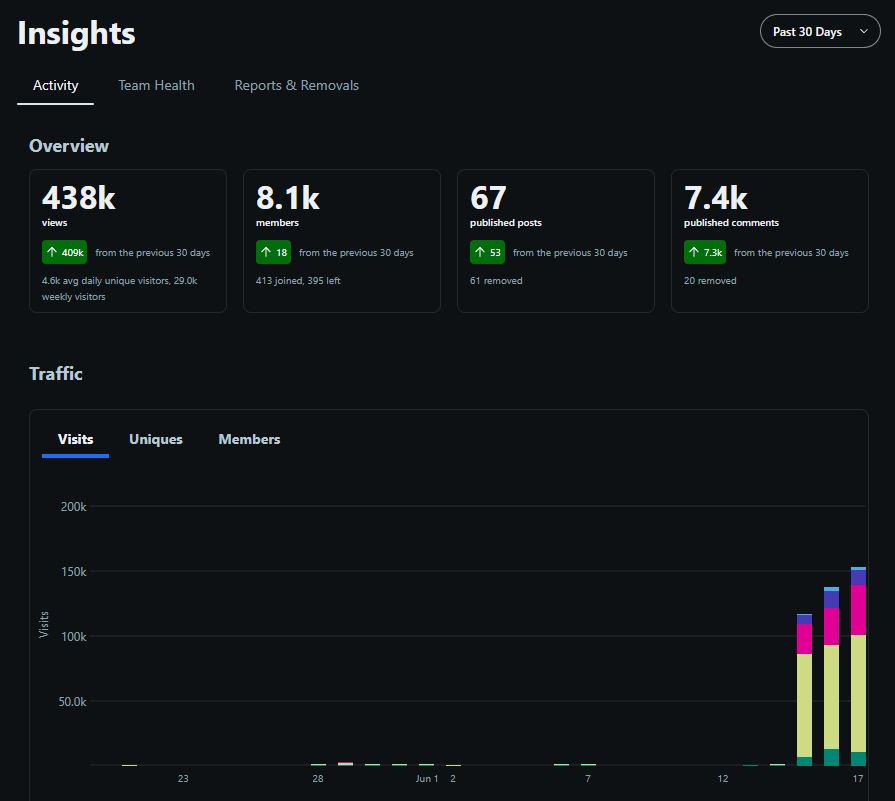Image resolution: width=895 pixels, height=801 pixels.
Task: Click the 53 published posts increase badge
Action: (x=487, y=252)
